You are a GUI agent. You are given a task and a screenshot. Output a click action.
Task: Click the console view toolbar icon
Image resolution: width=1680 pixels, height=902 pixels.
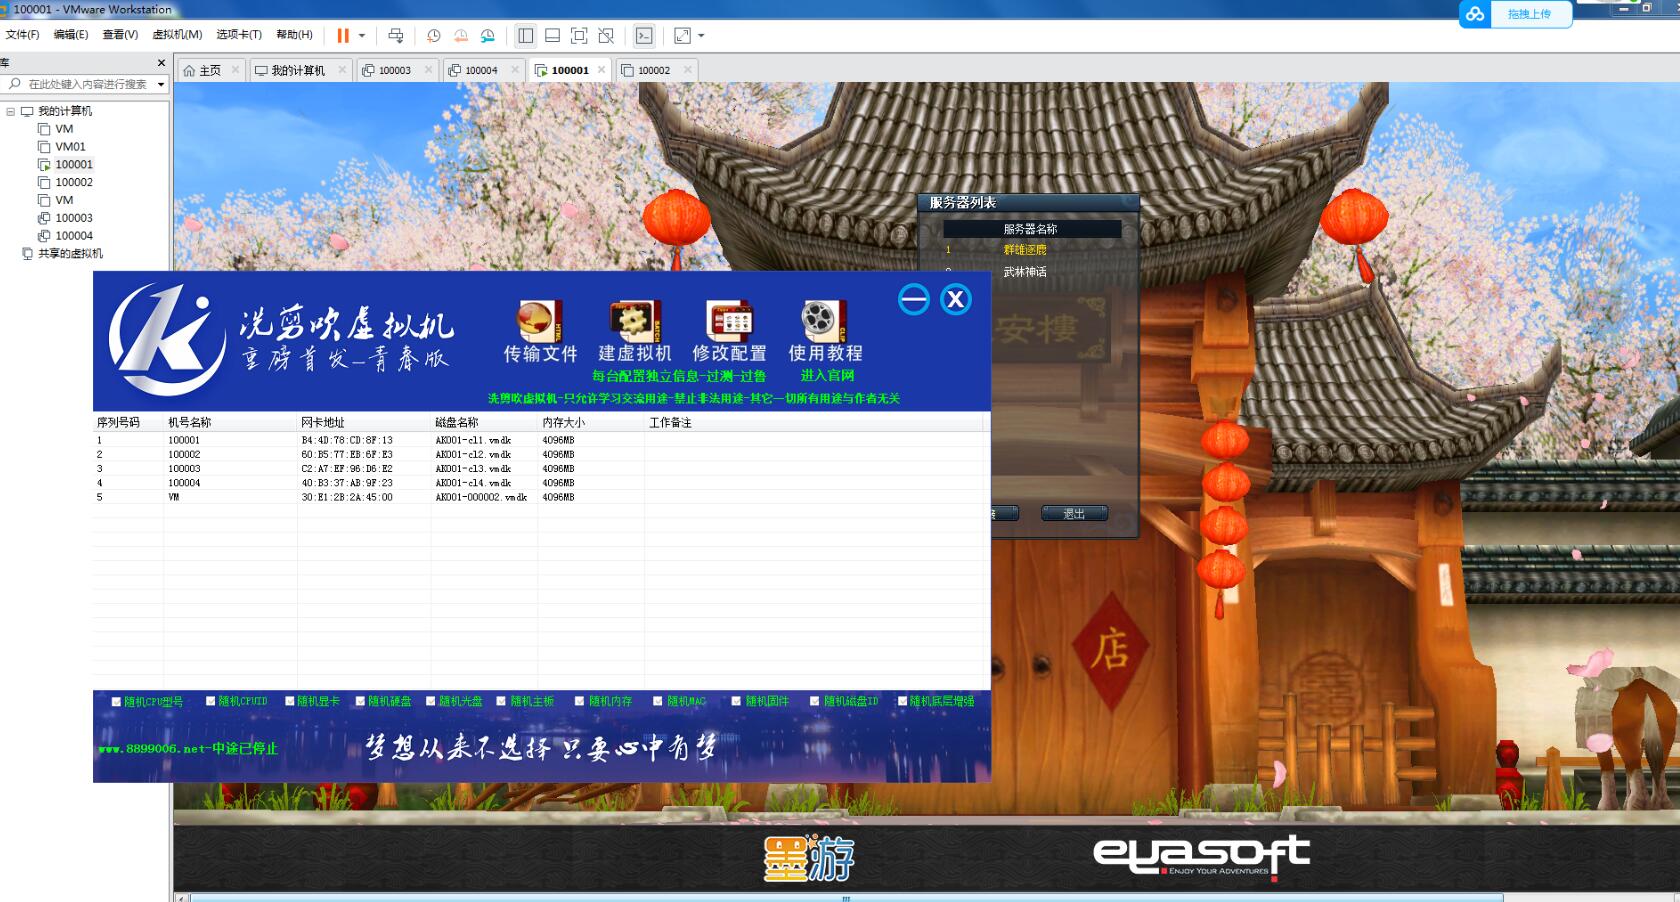(x=644, y=36)
